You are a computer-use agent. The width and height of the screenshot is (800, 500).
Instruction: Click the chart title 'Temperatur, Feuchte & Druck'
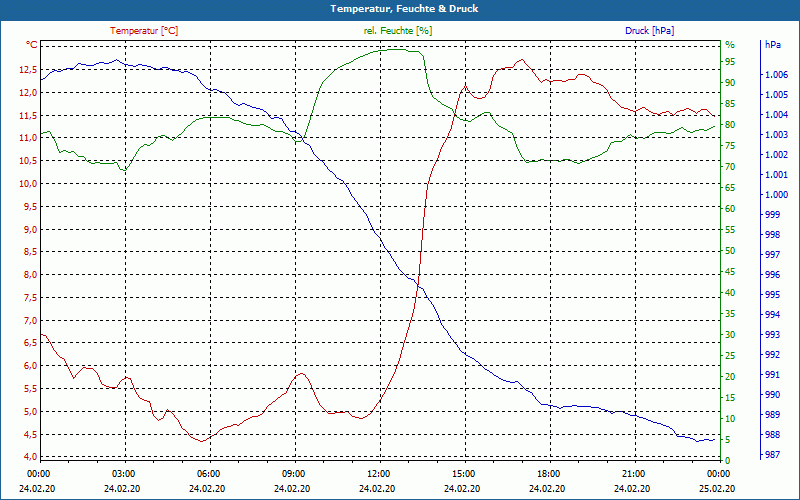point(404,9)
